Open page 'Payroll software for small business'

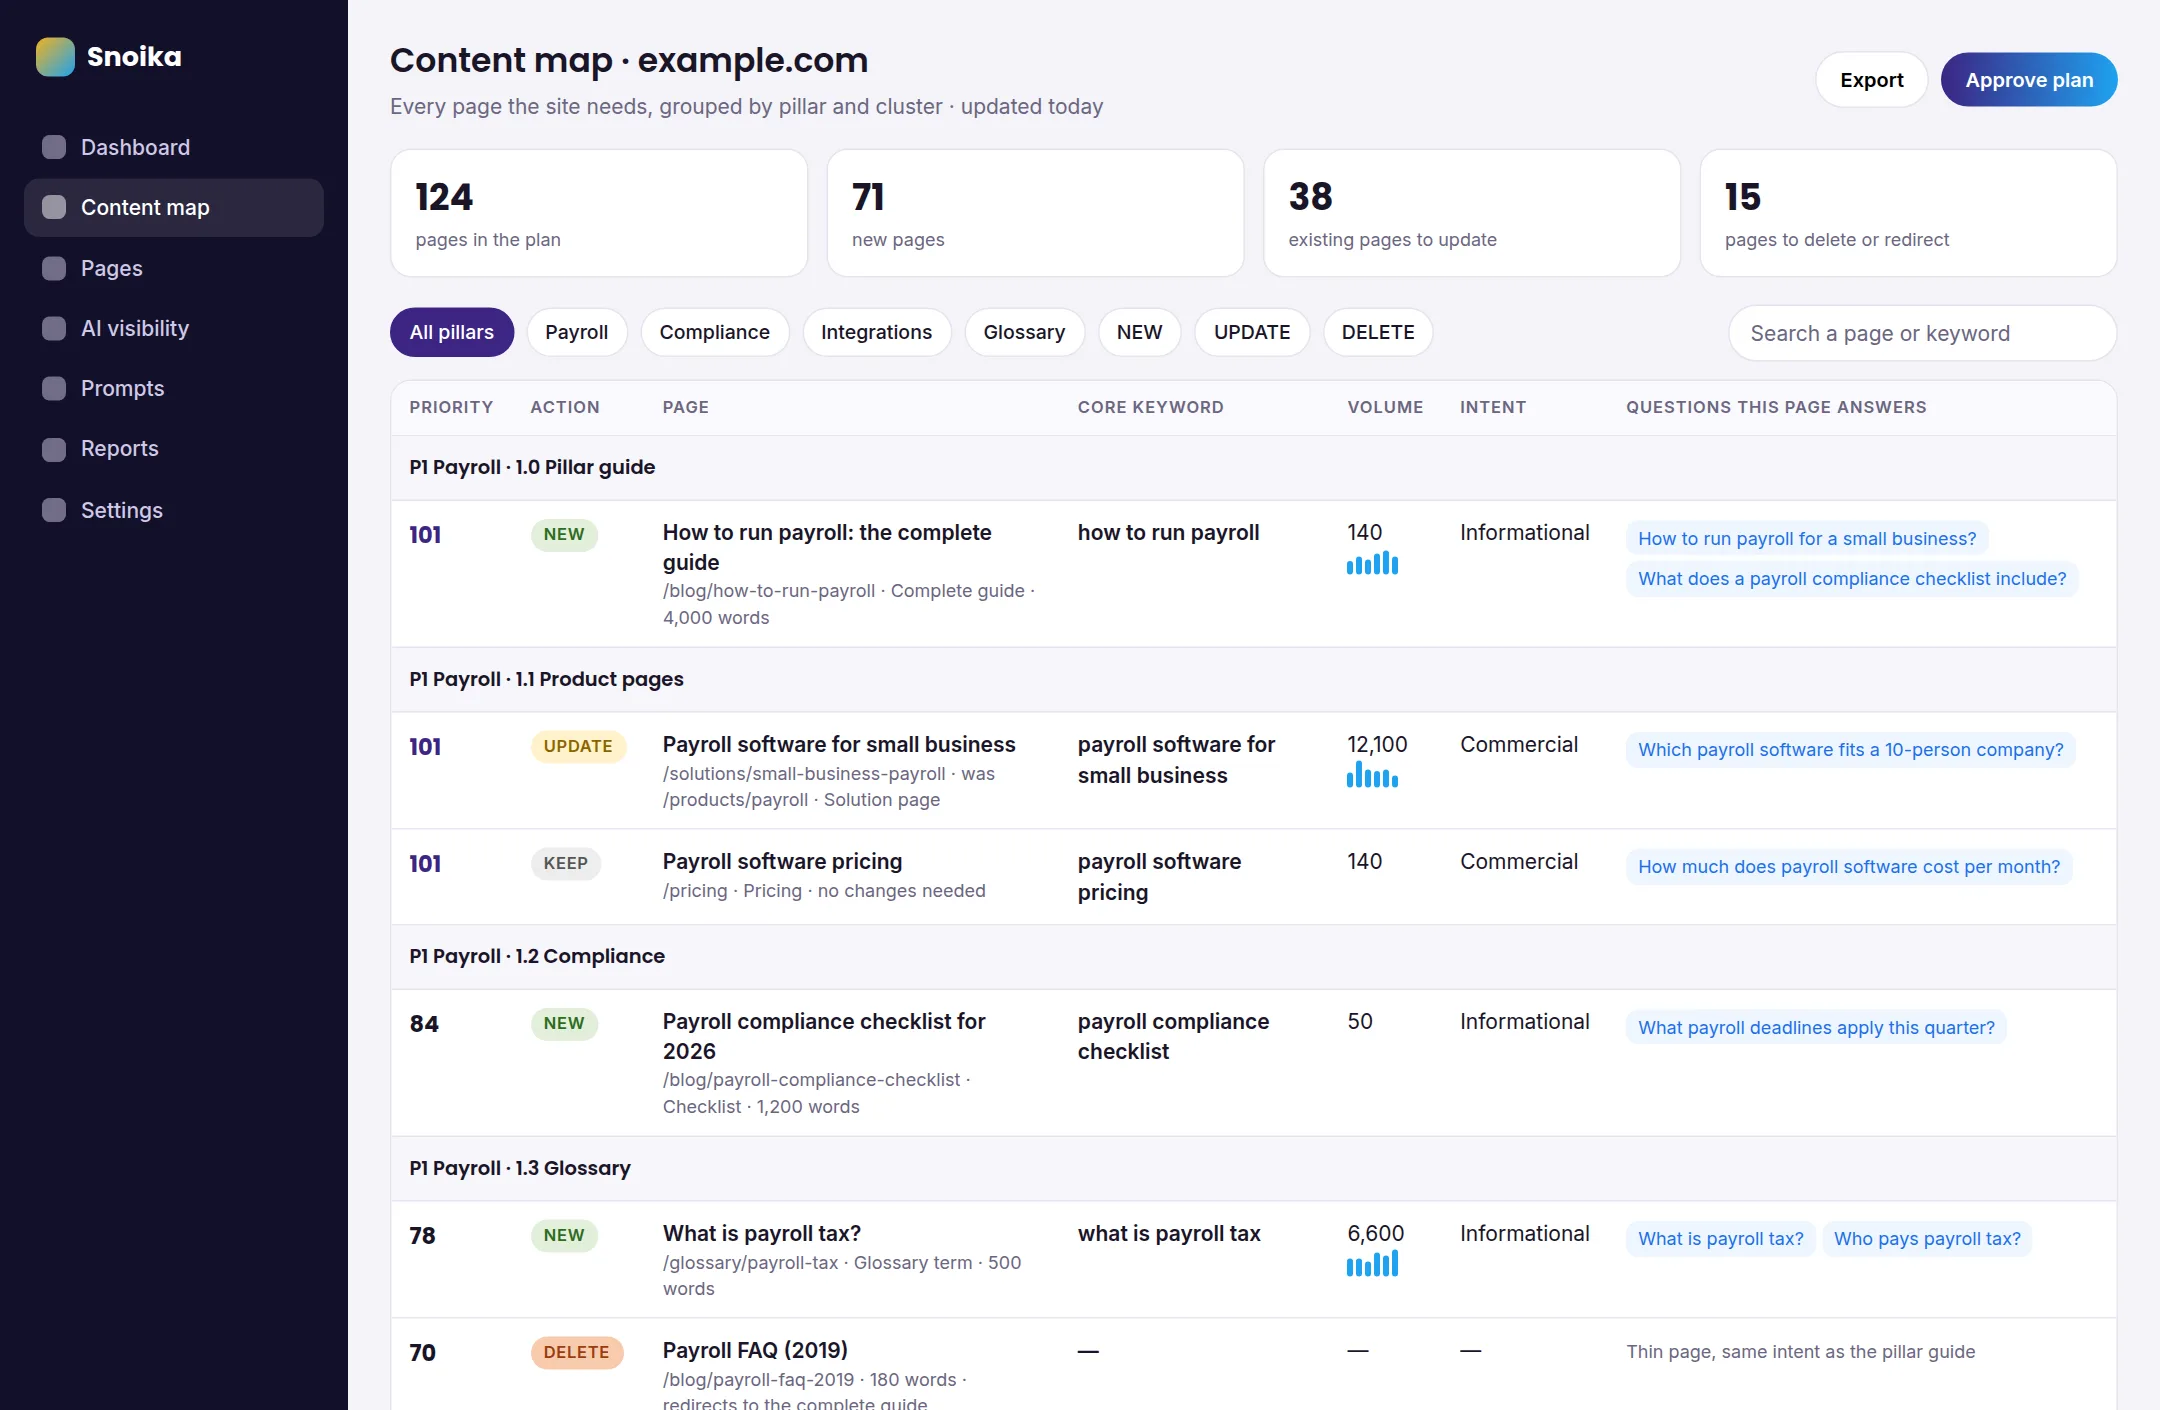click(x=839, y=745)
